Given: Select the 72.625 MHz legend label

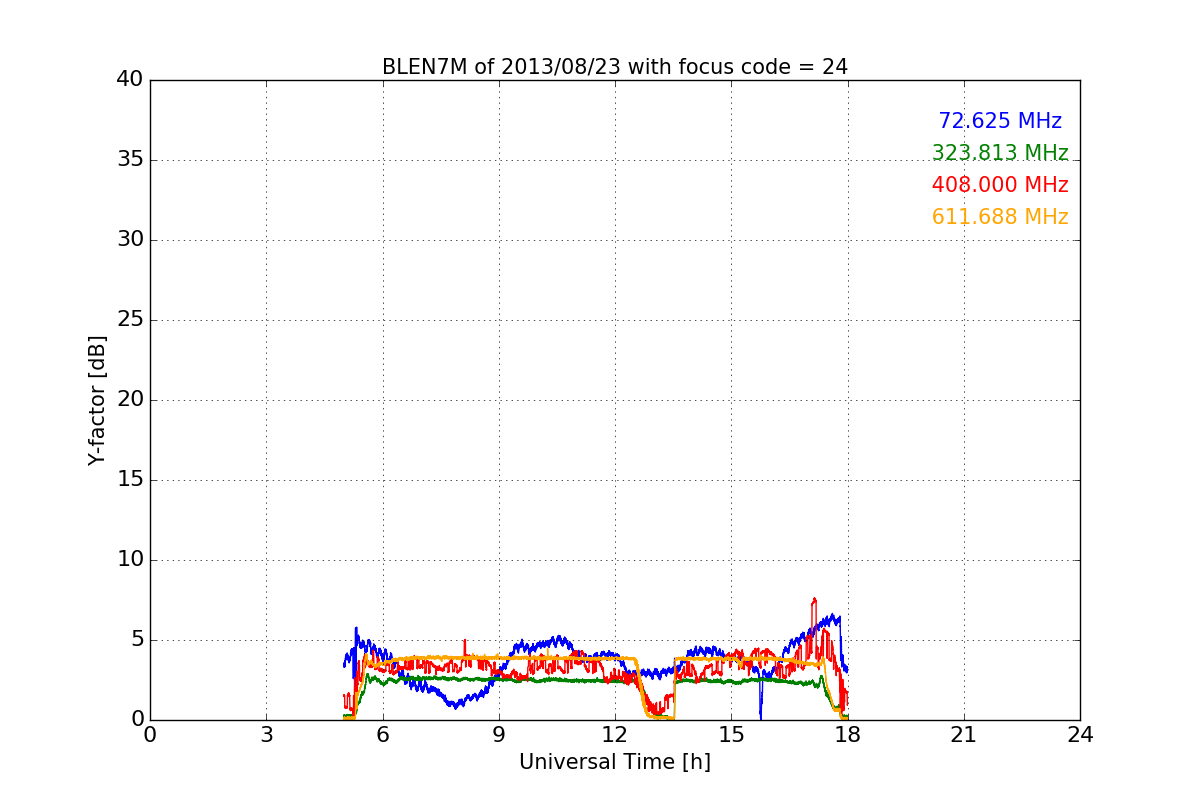Looking at the screenshot, I should click(1000, 121).
